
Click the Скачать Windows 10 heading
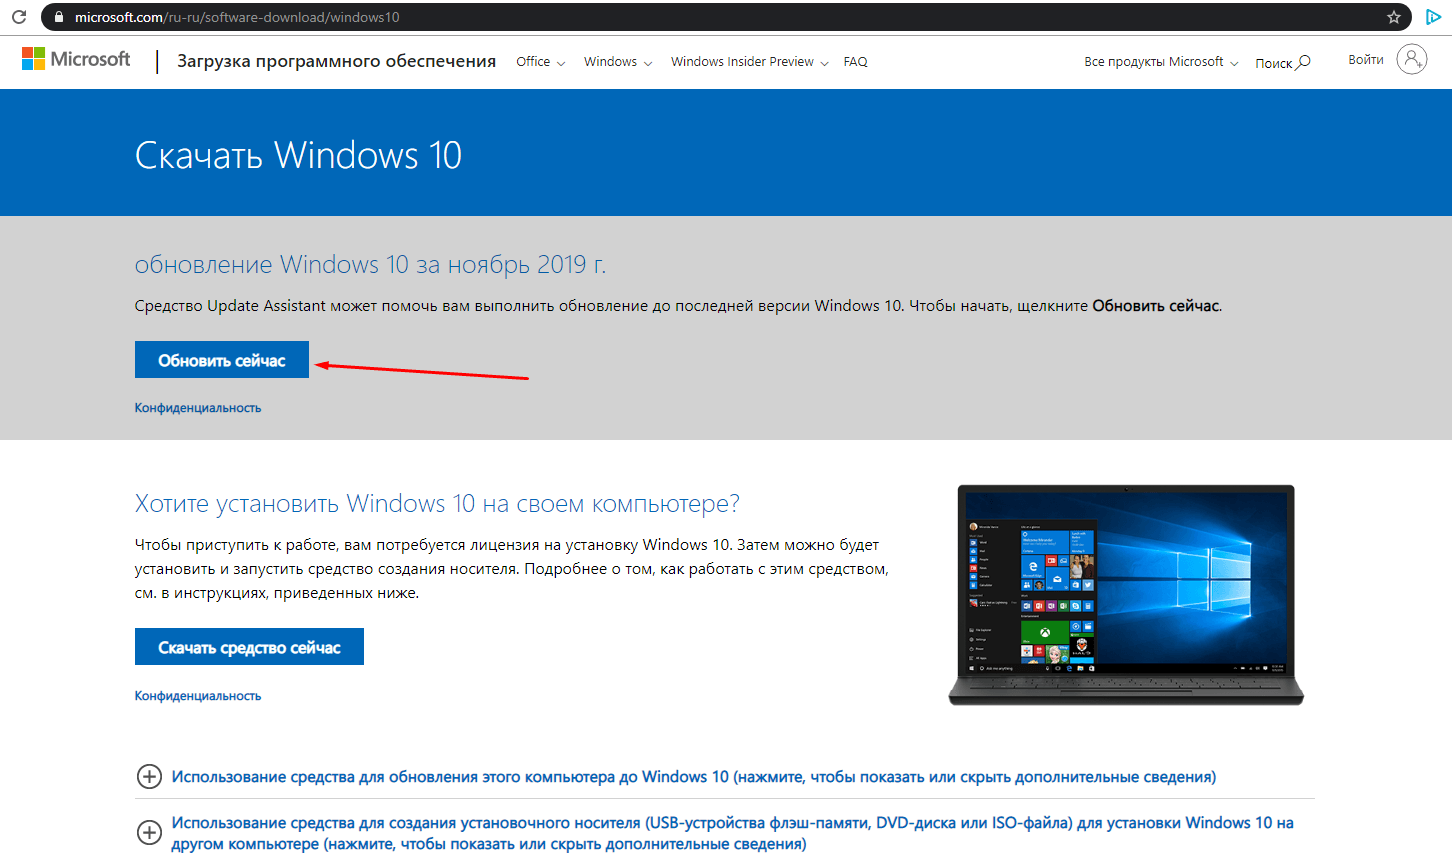tap(298, 155)
